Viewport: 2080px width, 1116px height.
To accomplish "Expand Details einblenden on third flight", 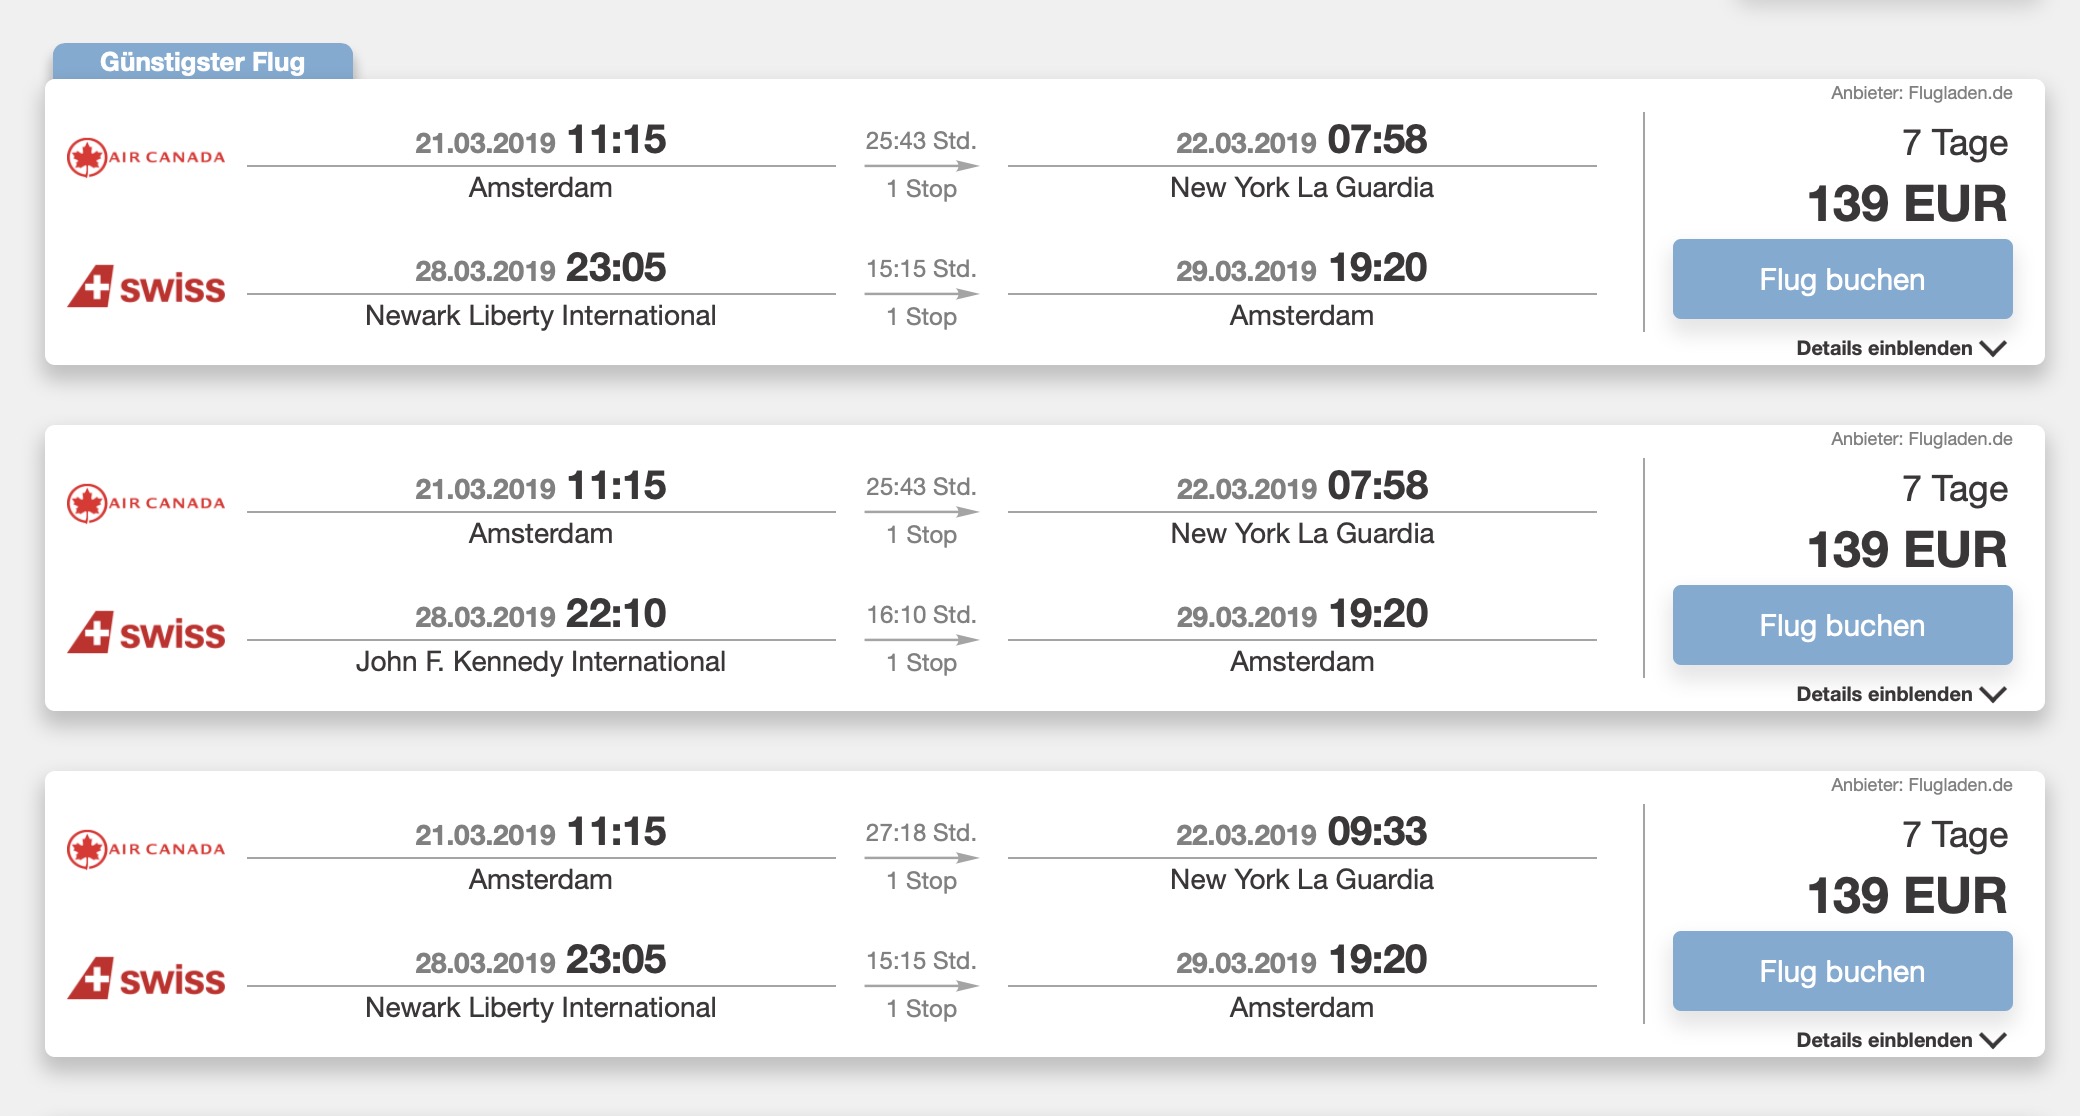I will (1901, 1040).
